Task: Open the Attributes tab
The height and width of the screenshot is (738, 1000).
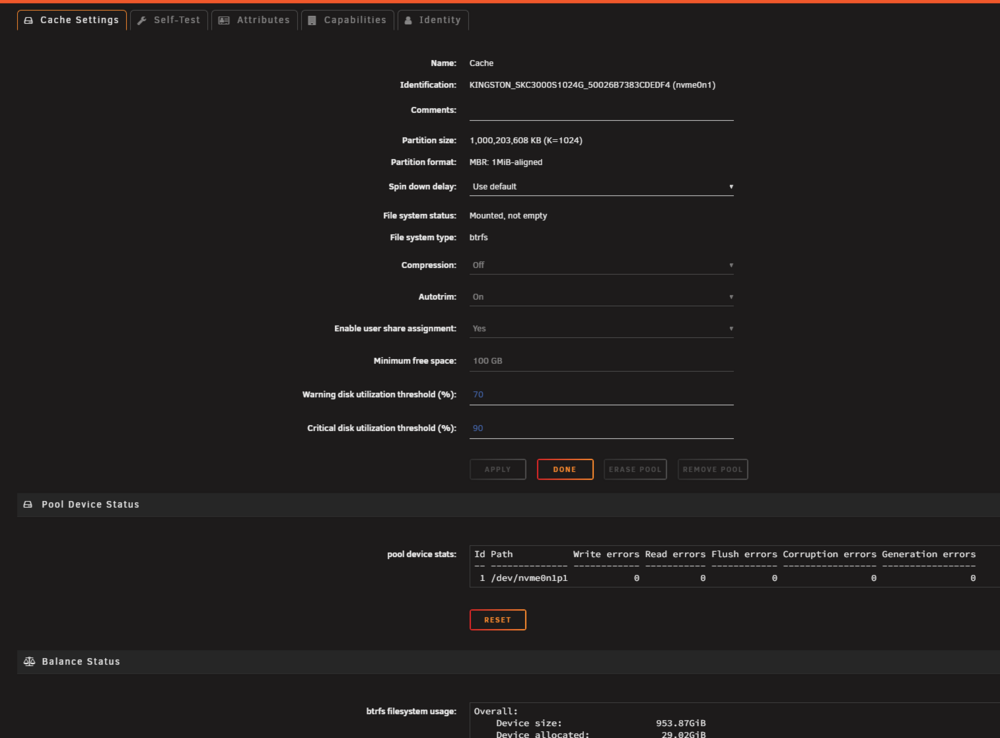Action: [254, 20]
